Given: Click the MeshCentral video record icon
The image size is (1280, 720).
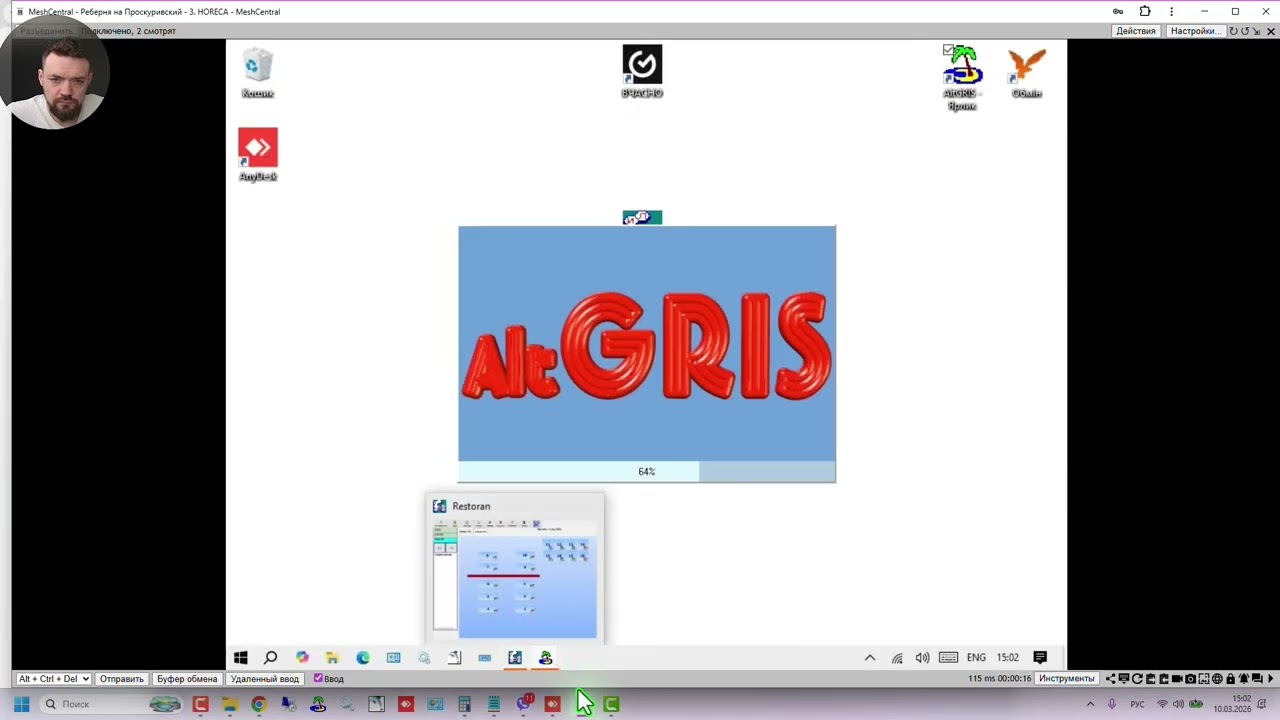Looking at the screenshot, I should 1177,679.
